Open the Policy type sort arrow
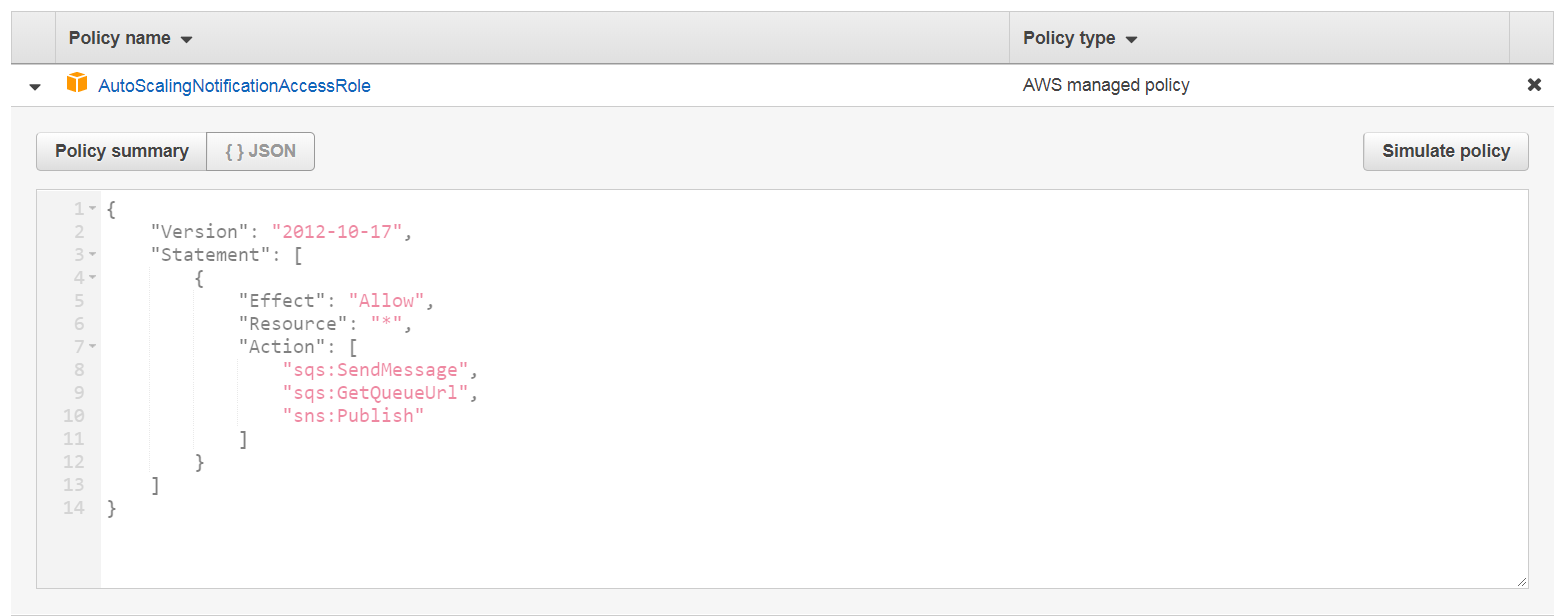Image resolution: width=1562 pixels, height=616 pixels. (1131, 40)
